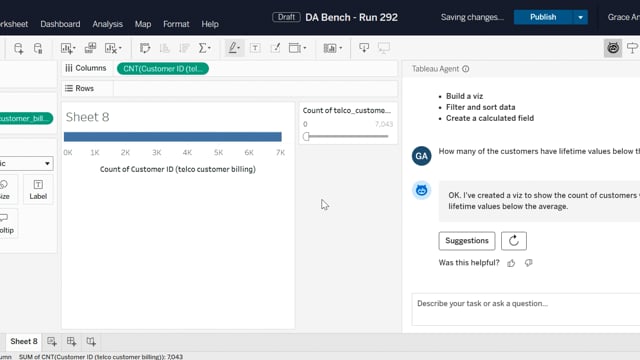This screenshot has height=360, width=640.
Task: Open the Publish dropdown arrow
Action: point(580,17)
